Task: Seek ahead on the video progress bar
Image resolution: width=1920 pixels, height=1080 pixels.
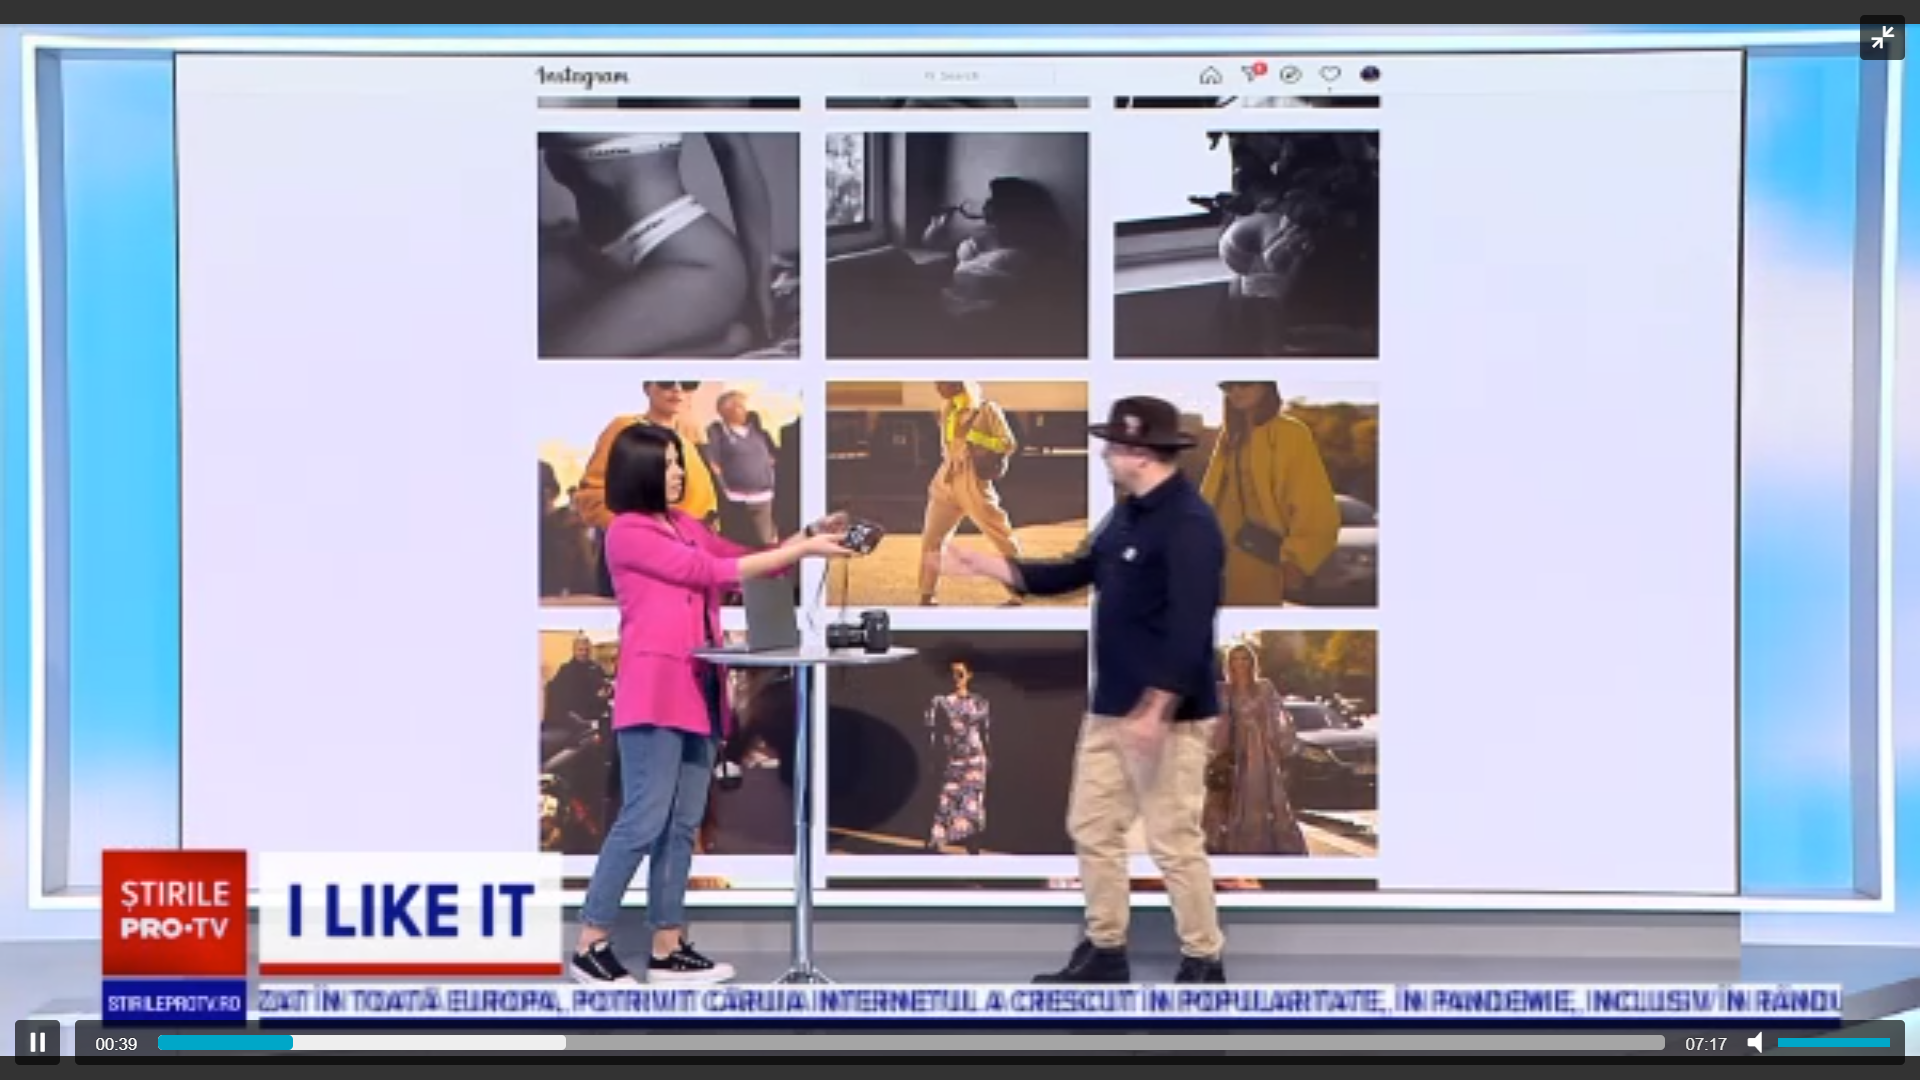Action: [900, 1042]
